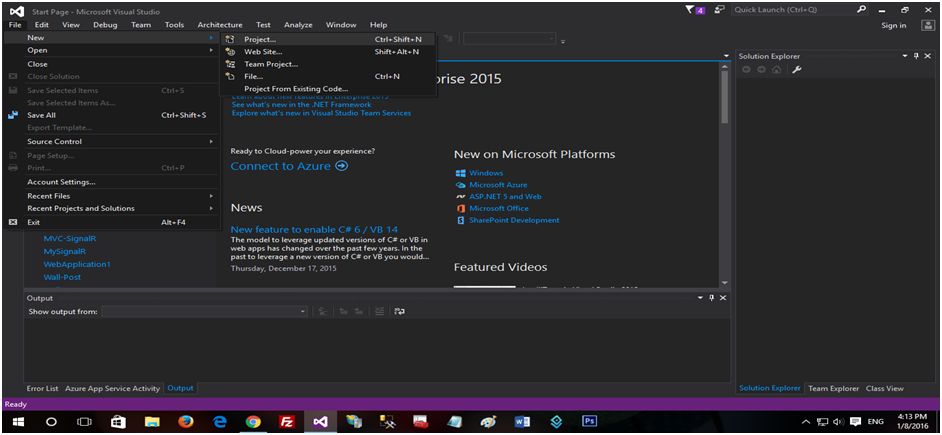Viewport: 942px width, 435px height.
Task: Switch to the Error List tab
Action: click(x=43, y=388)
